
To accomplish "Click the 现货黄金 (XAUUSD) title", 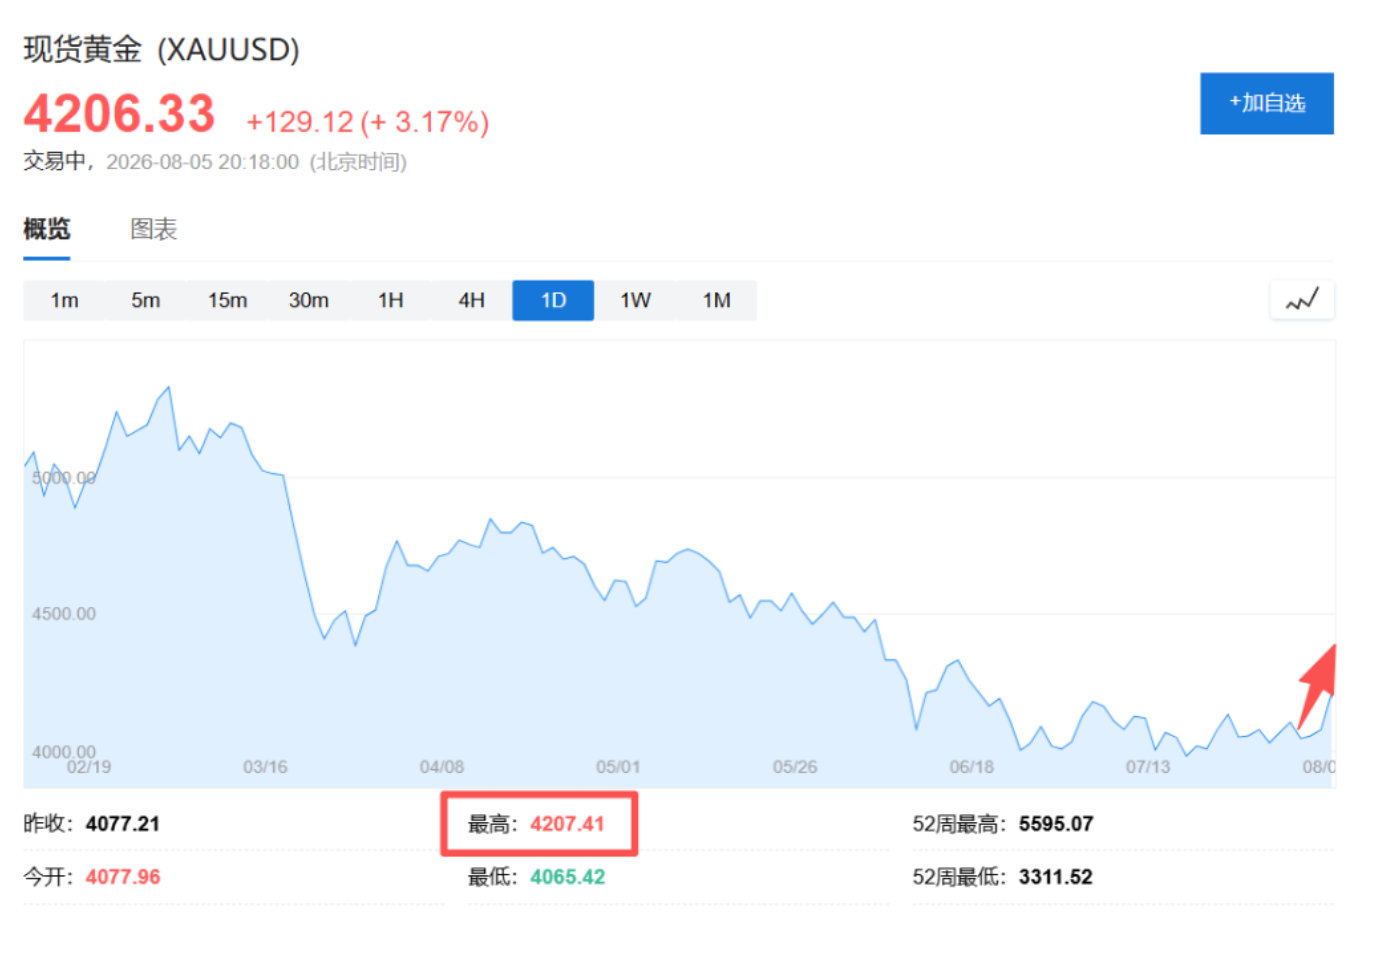I will 162,49.
